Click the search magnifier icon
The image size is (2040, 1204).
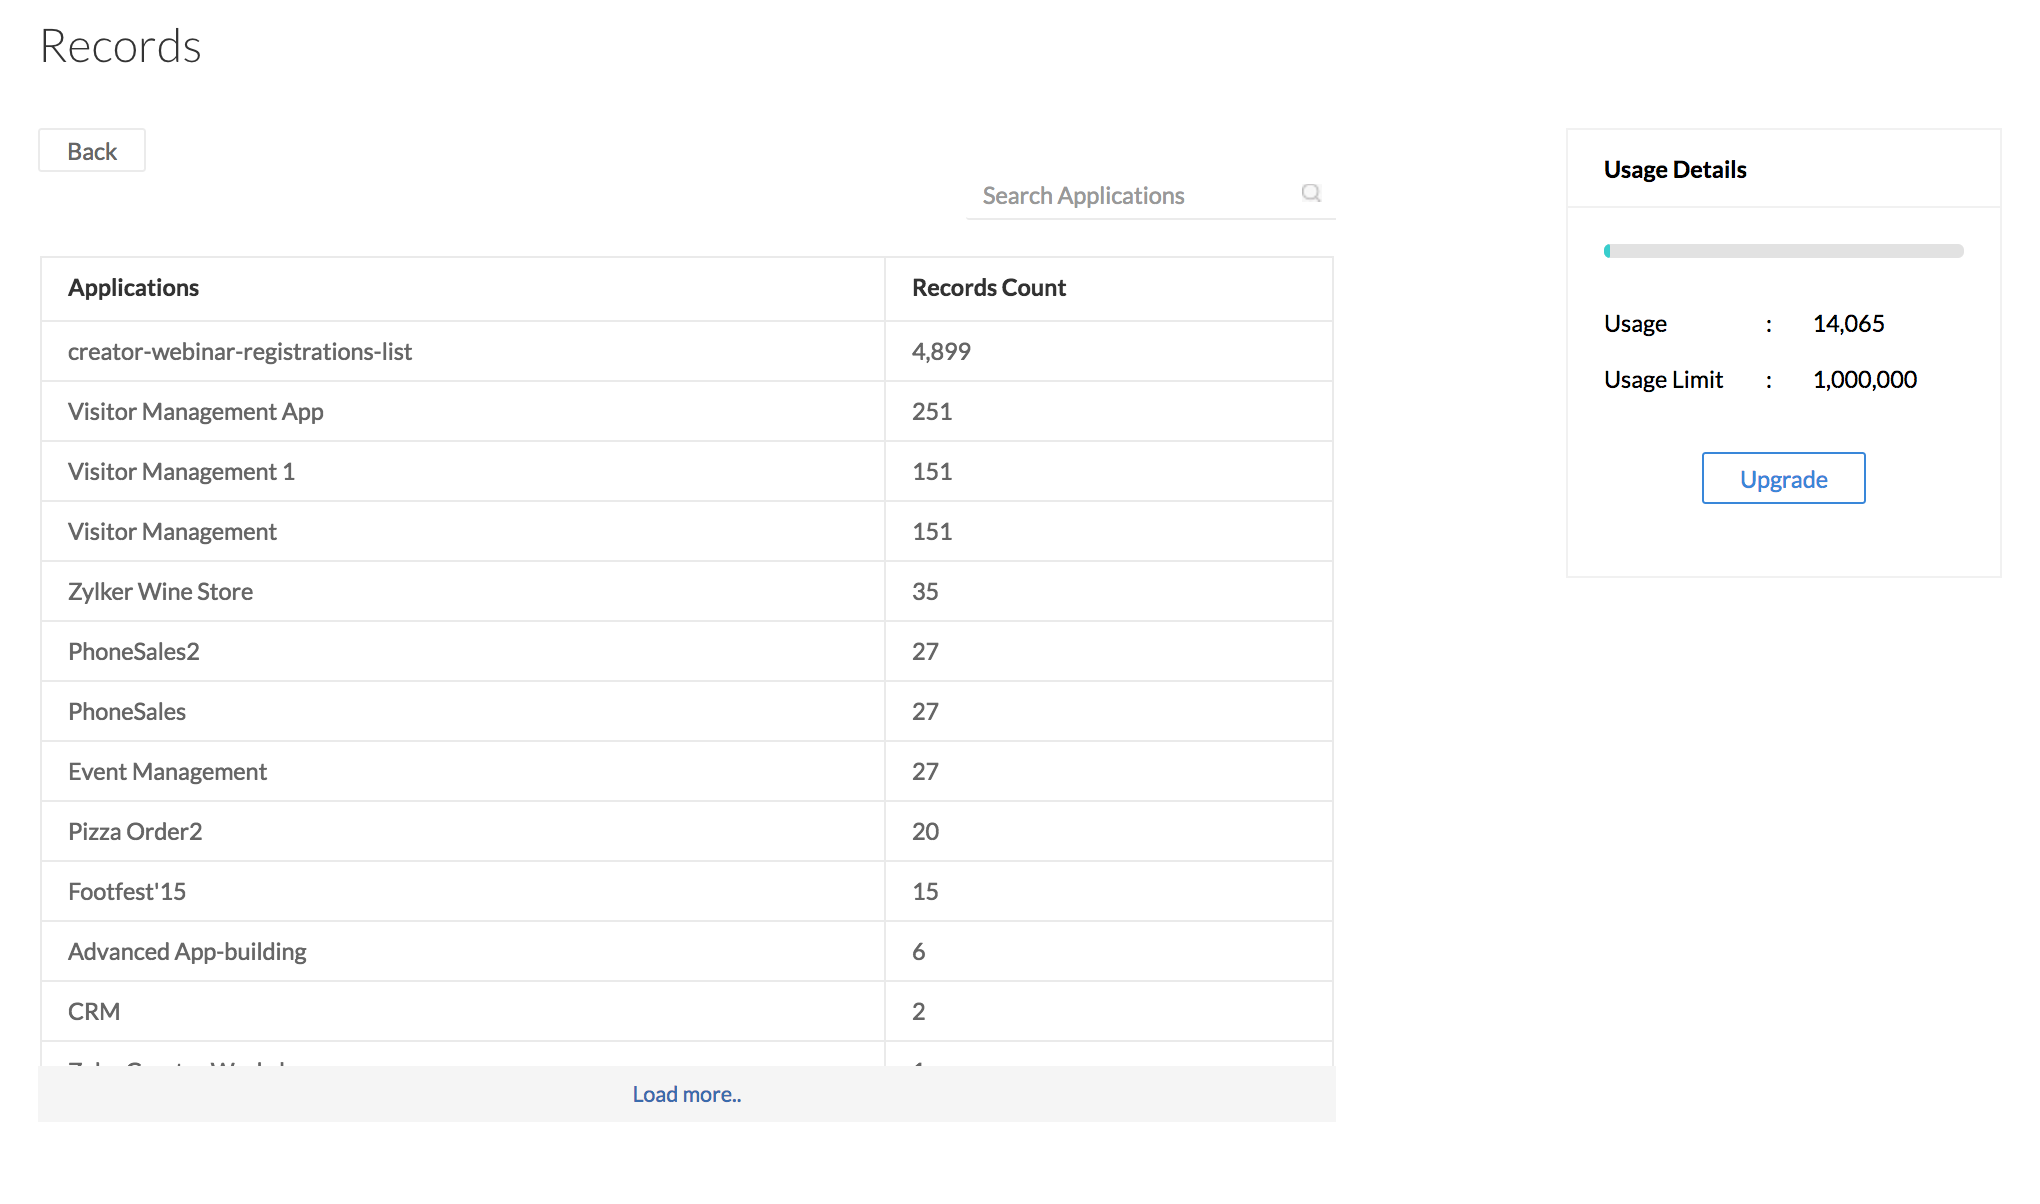[1311, 193]
